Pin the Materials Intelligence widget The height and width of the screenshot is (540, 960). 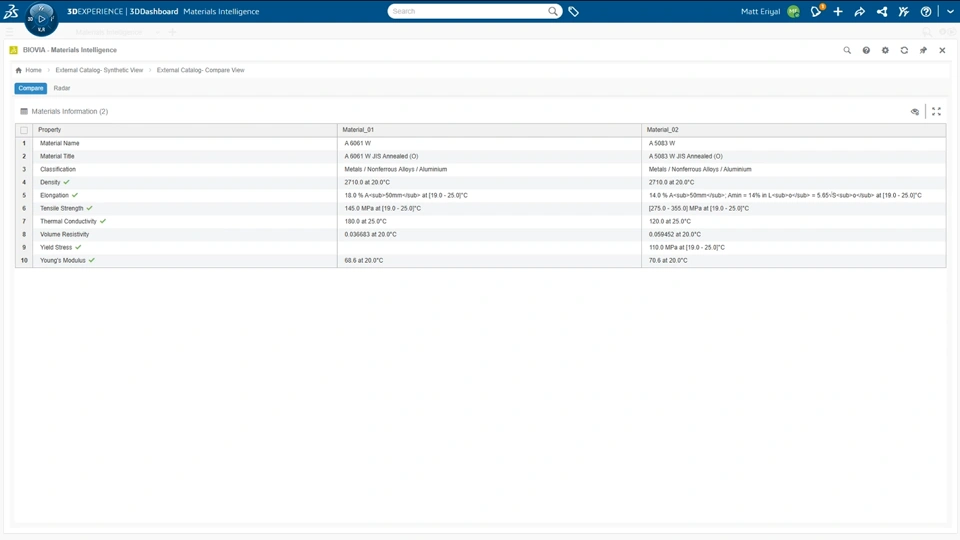pos(923,50)
